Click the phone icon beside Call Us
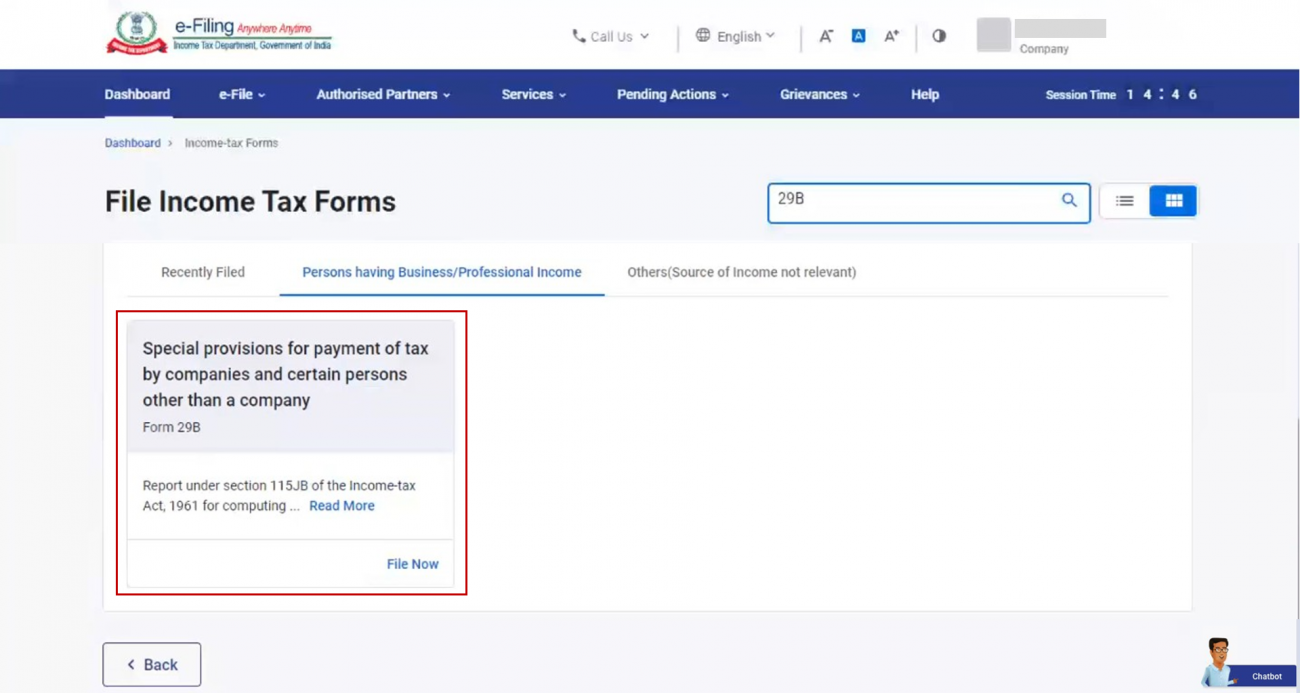The height and width of the screenshot is (693, 1300). [x=577, y=36]
